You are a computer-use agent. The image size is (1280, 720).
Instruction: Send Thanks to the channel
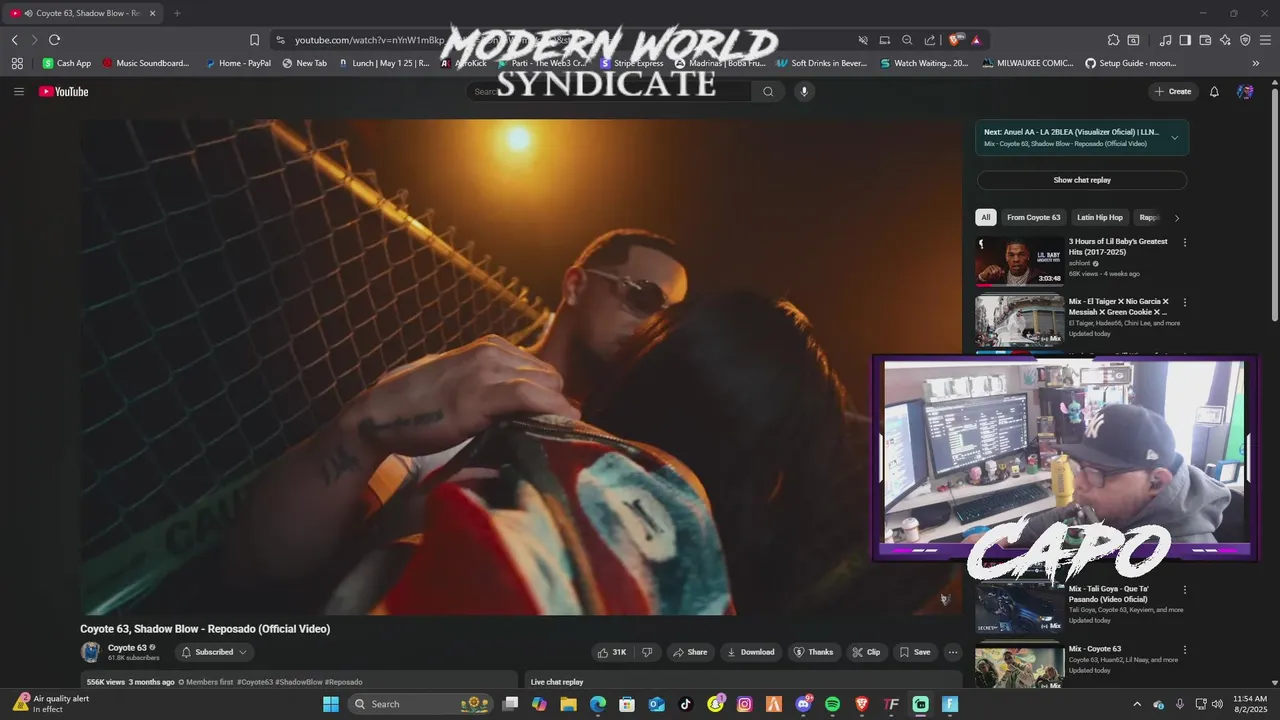(813, 652)
